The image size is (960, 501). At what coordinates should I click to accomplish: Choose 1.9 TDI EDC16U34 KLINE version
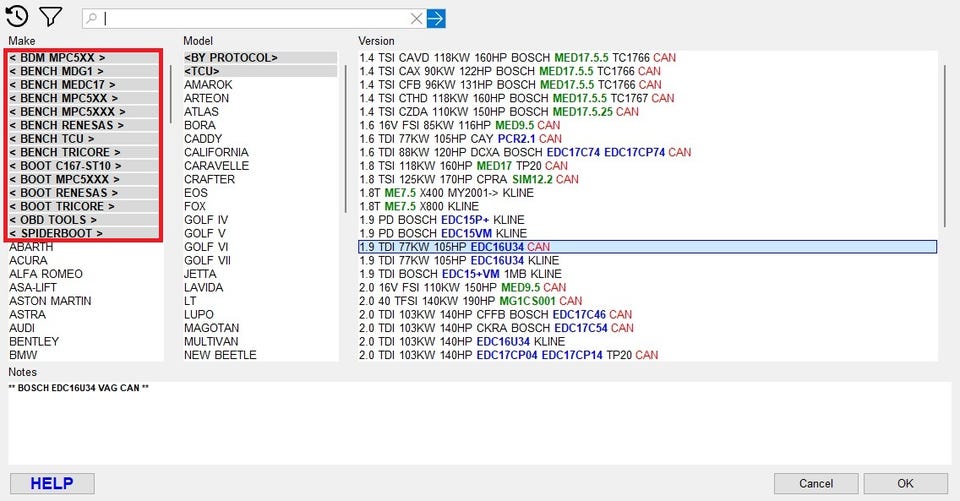459,260
